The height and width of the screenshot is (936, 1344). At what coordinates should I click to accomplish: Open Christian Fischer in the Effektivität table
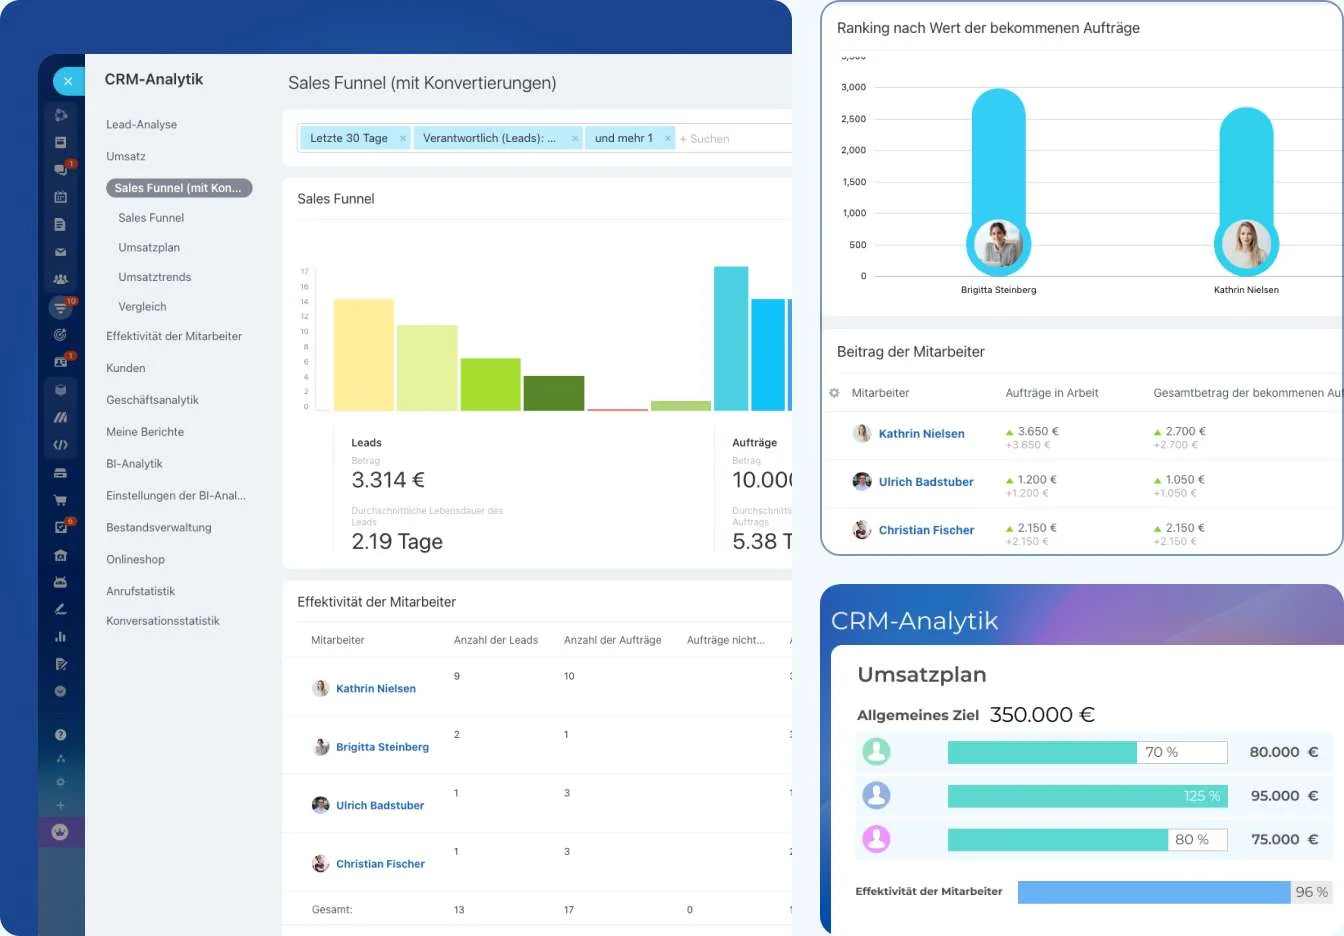[x=380, y=864]
